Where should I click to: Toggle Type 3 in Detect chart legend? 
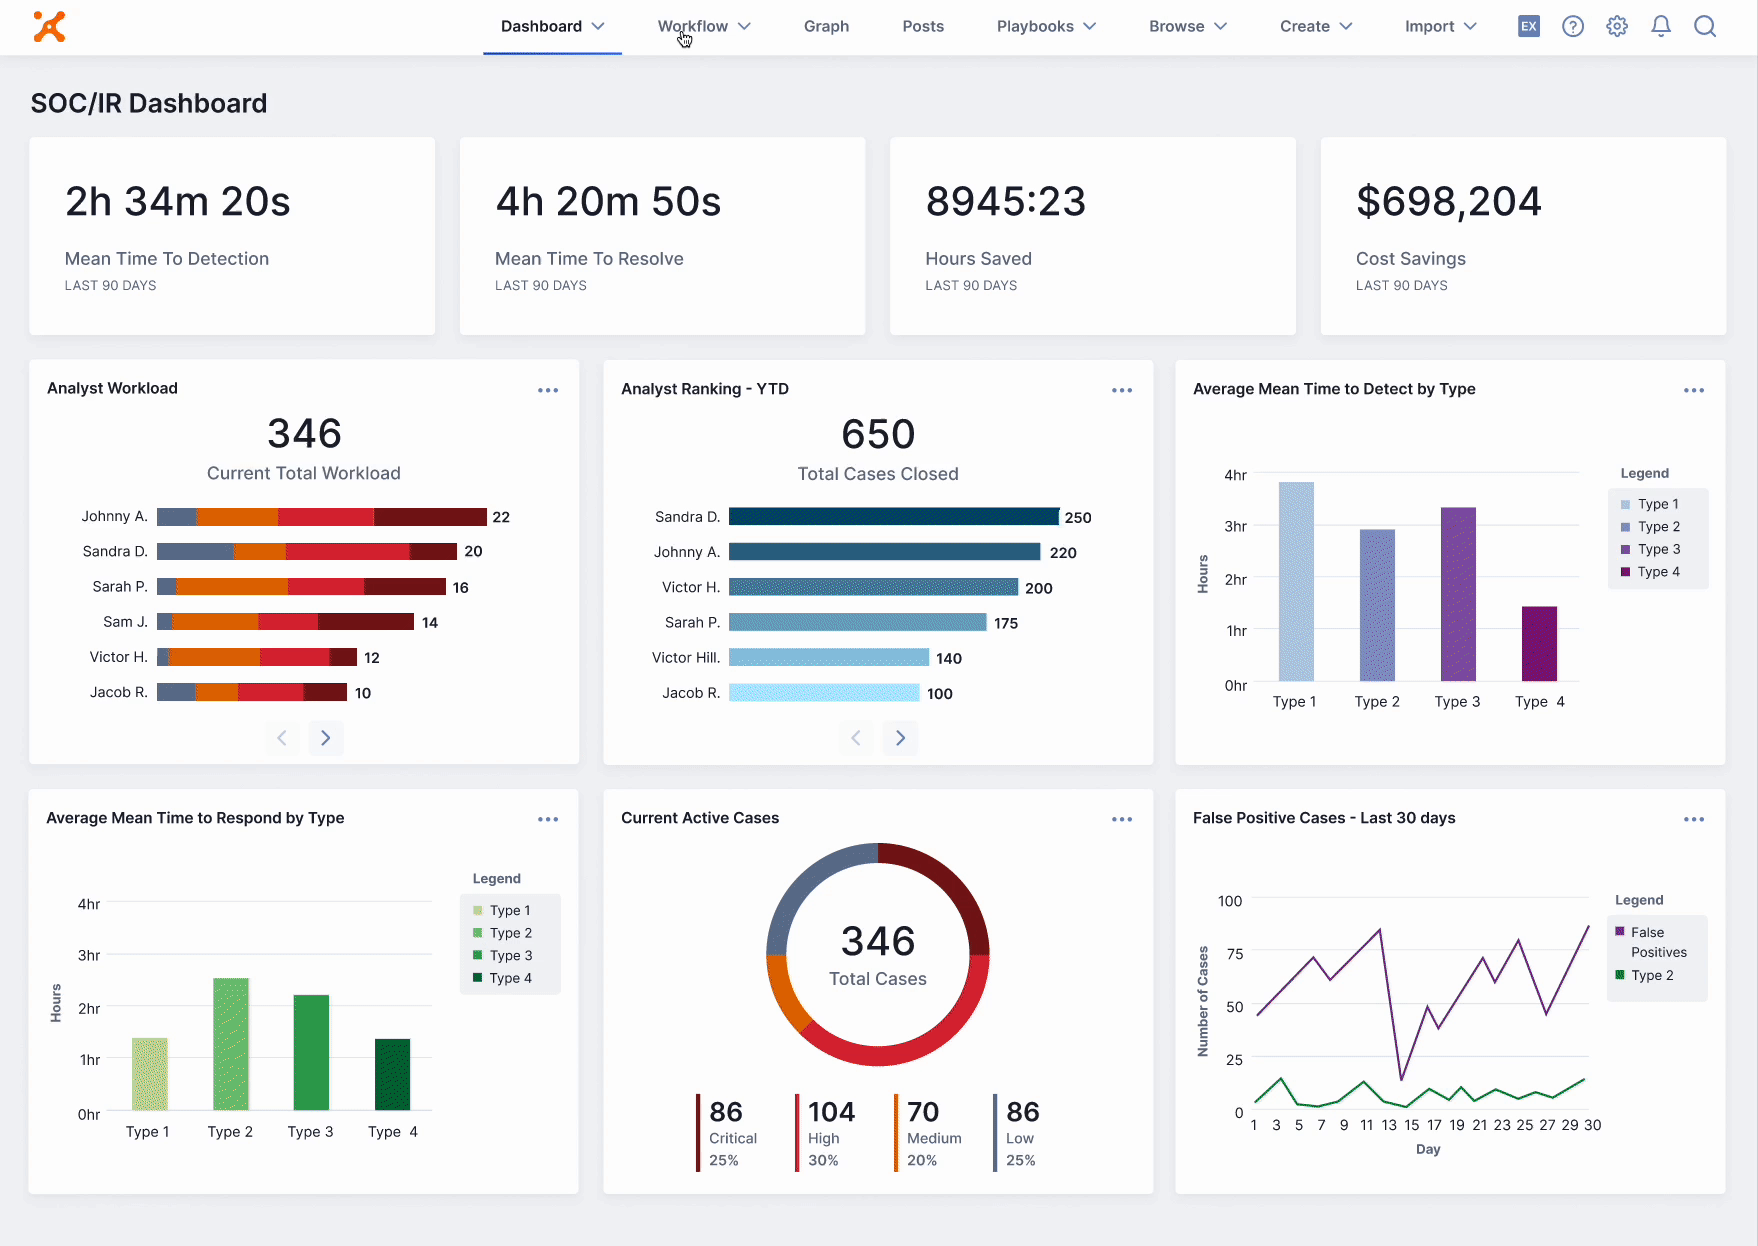click(1650, 549)
